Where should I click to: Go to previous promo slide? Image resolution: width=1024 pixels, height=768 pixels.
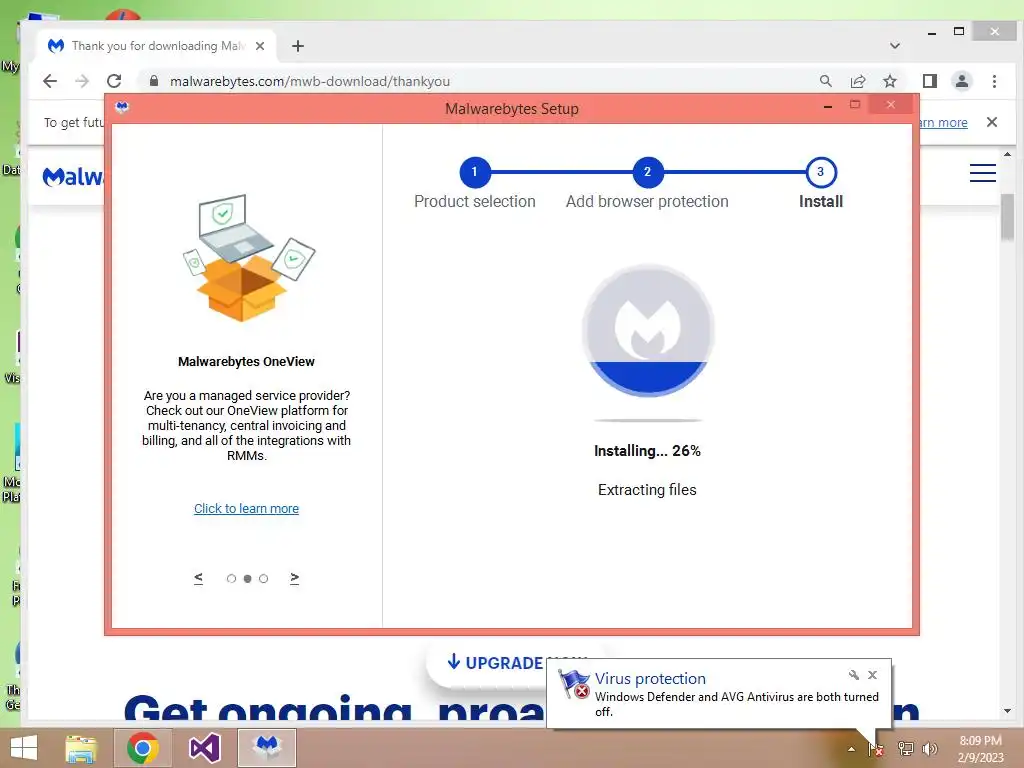pos(199,578)
